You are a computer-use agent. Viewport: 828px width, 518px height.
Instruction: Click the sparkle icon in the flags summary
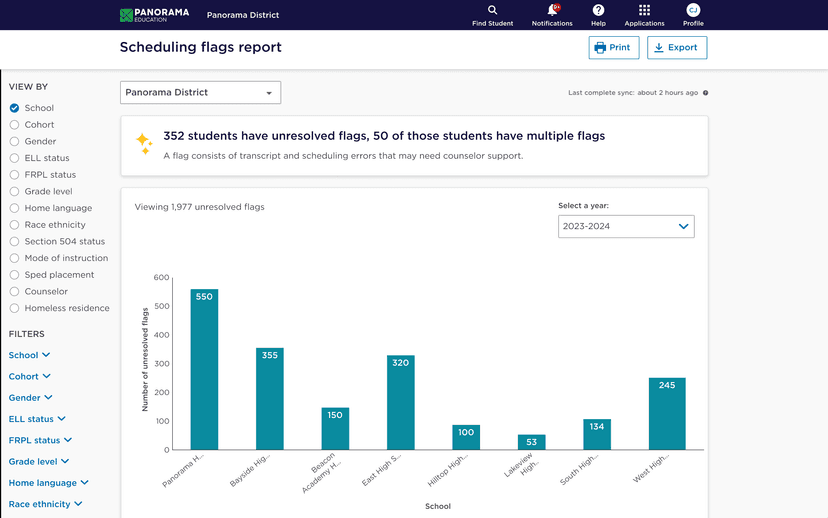point(144,142)
